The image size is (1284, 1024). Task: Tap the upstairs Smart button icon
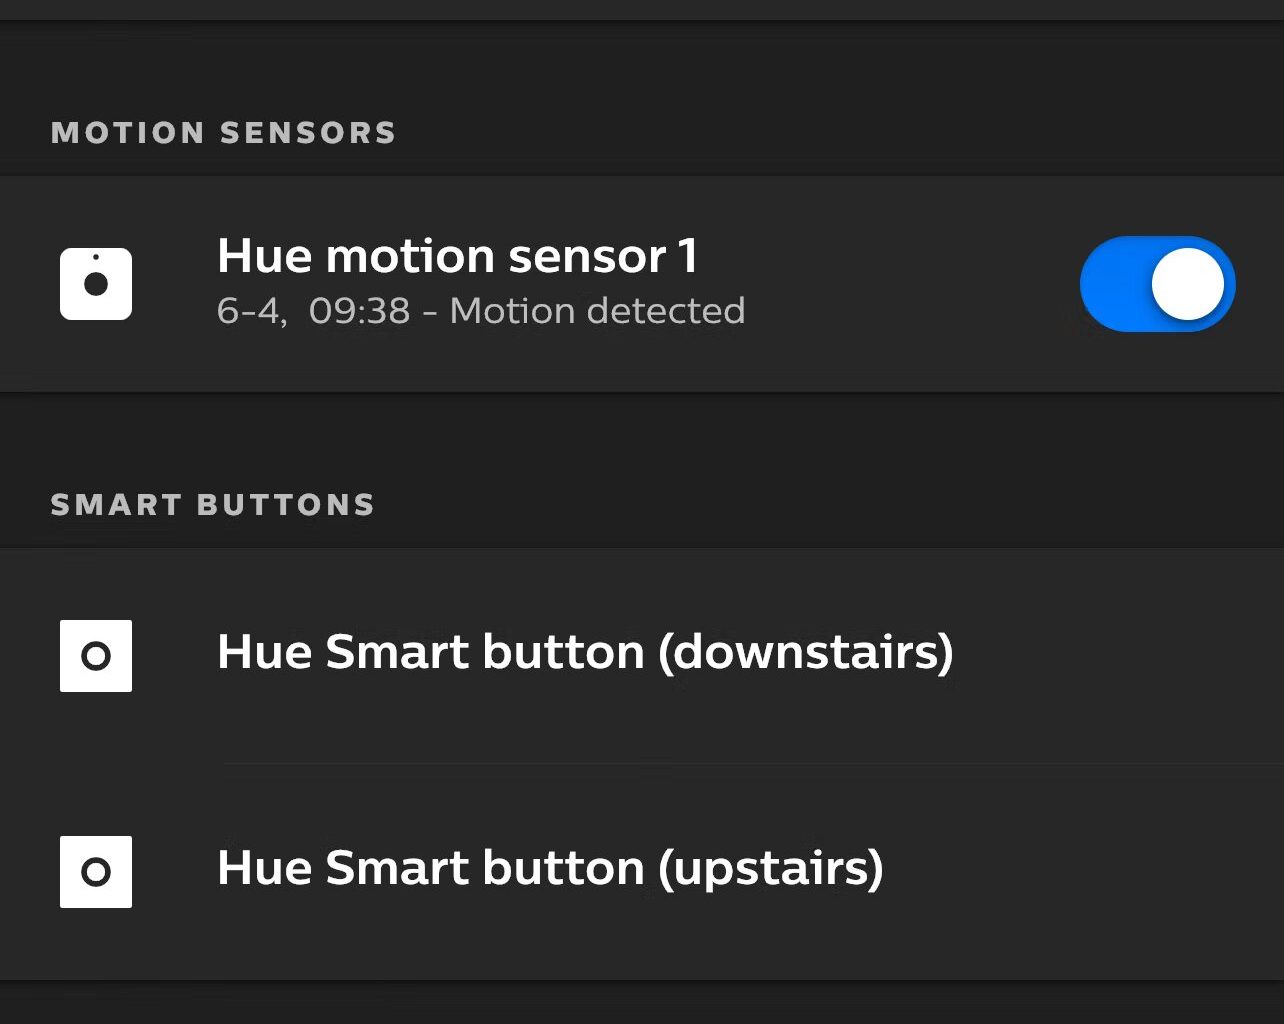(96, 872)
